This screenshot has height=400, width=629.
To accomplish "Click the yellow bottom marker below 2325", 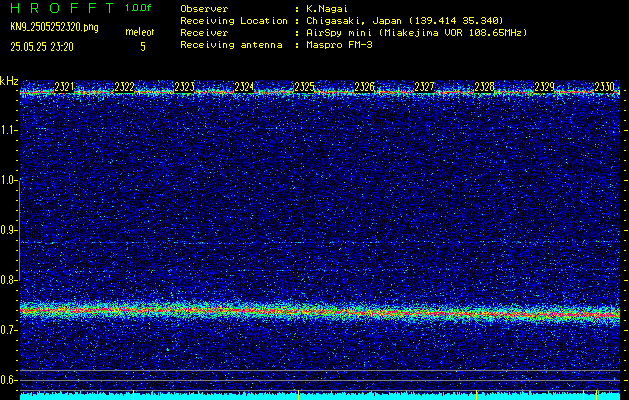I will point(298,394).
